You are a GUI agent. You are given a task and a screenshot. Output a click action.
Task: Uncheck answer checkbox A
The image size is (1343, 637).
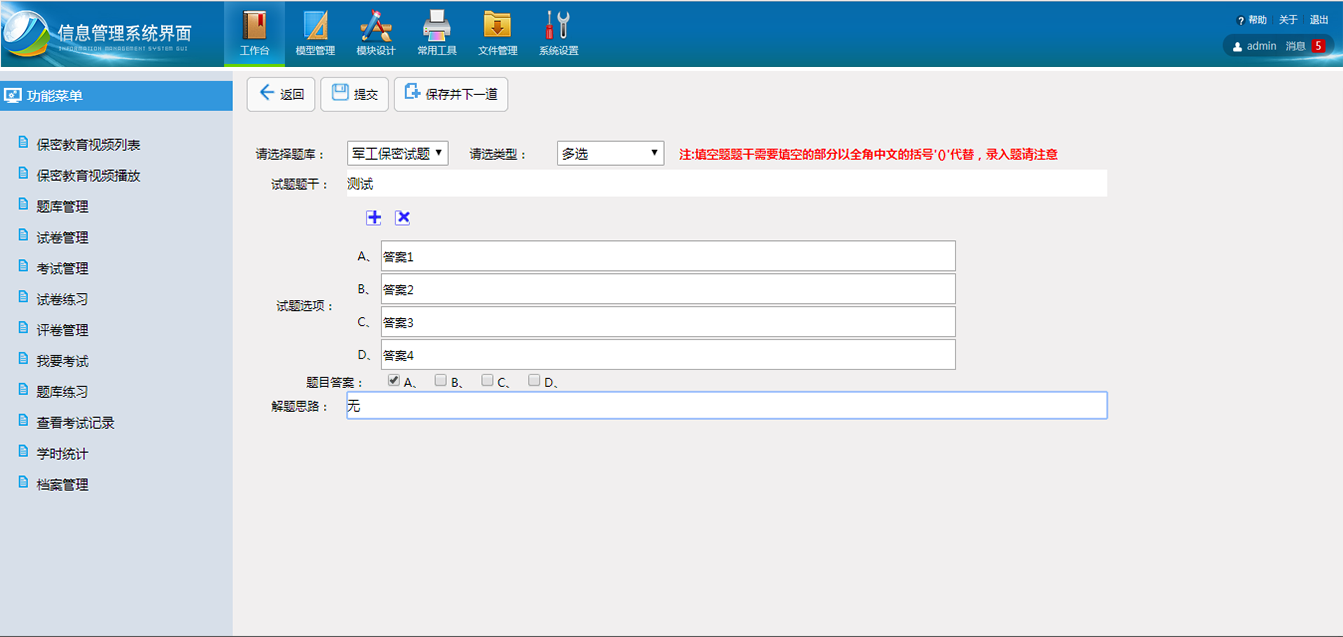coord(394,380)
